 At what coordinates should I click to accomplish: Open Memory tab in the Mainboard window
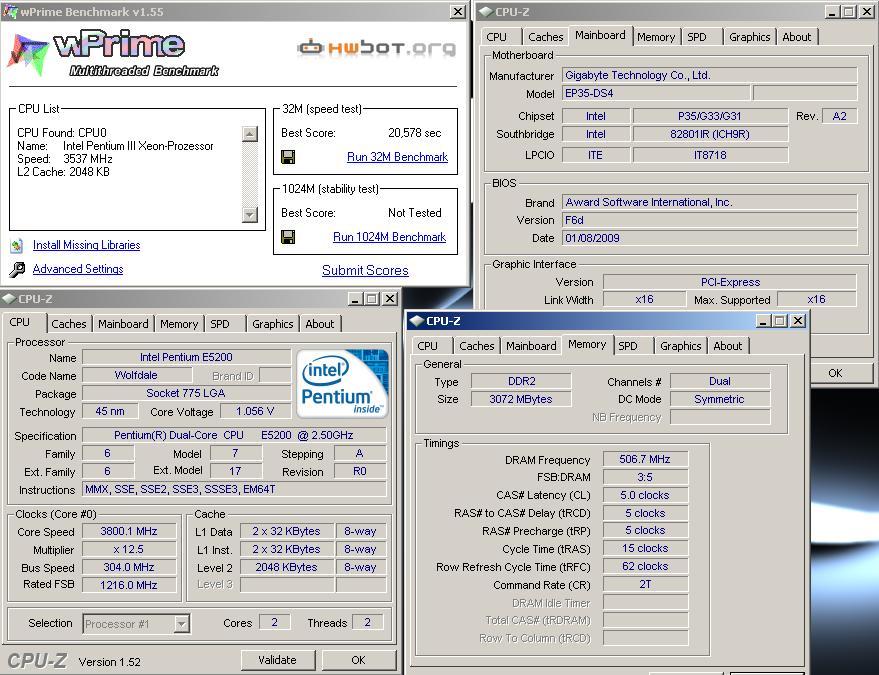tap(656, 36)
